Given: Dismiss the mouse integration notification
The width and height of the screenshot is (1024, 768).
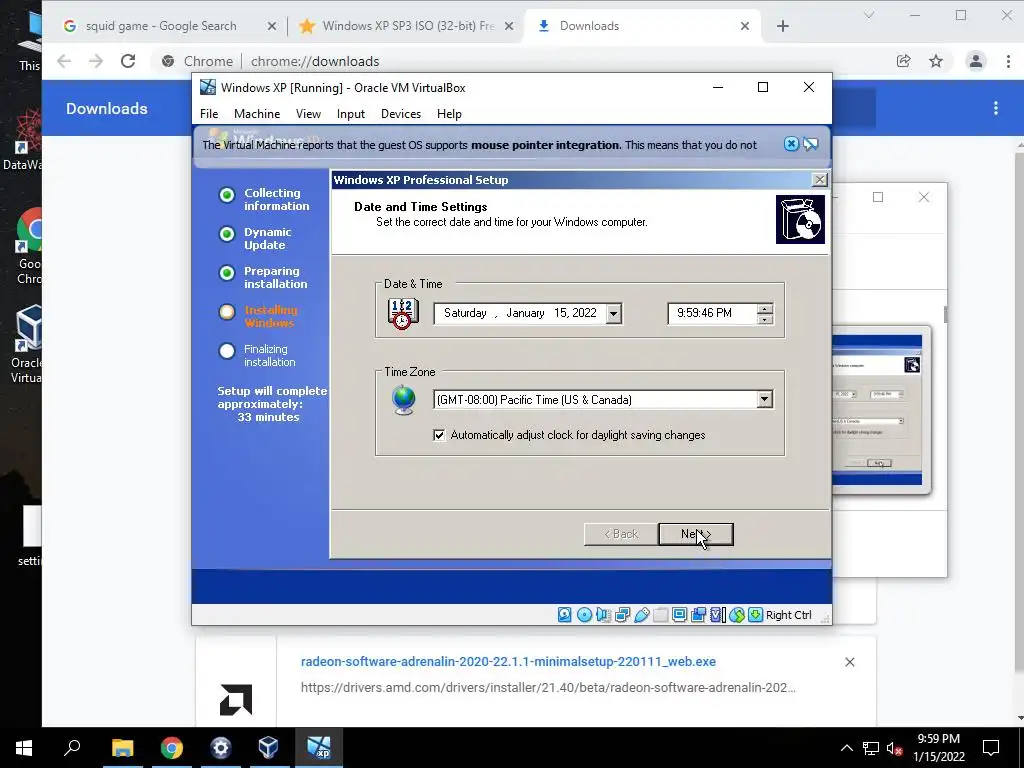Looking at the screenshot, I should point(791,144).
